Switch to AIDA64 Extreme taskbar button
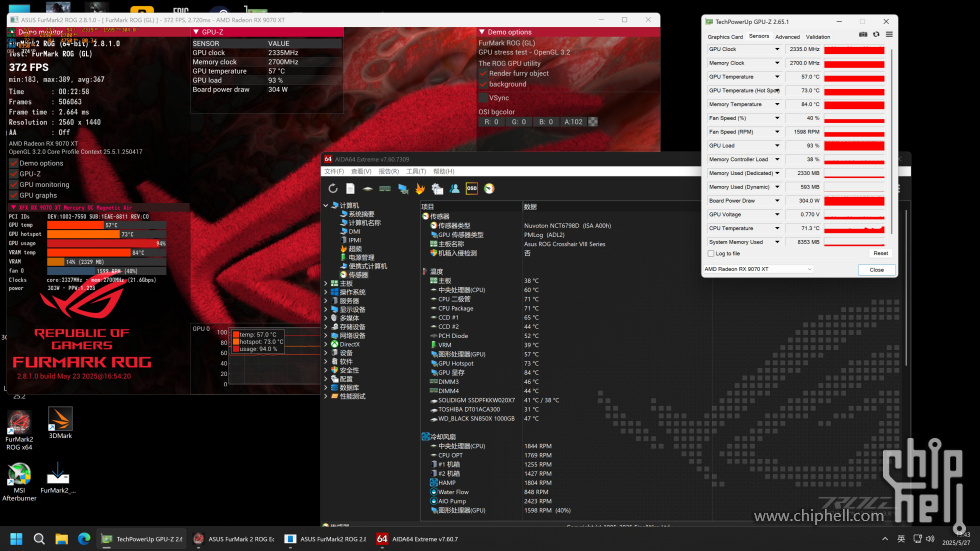980x551 pixels. click(x=418, y=539)
